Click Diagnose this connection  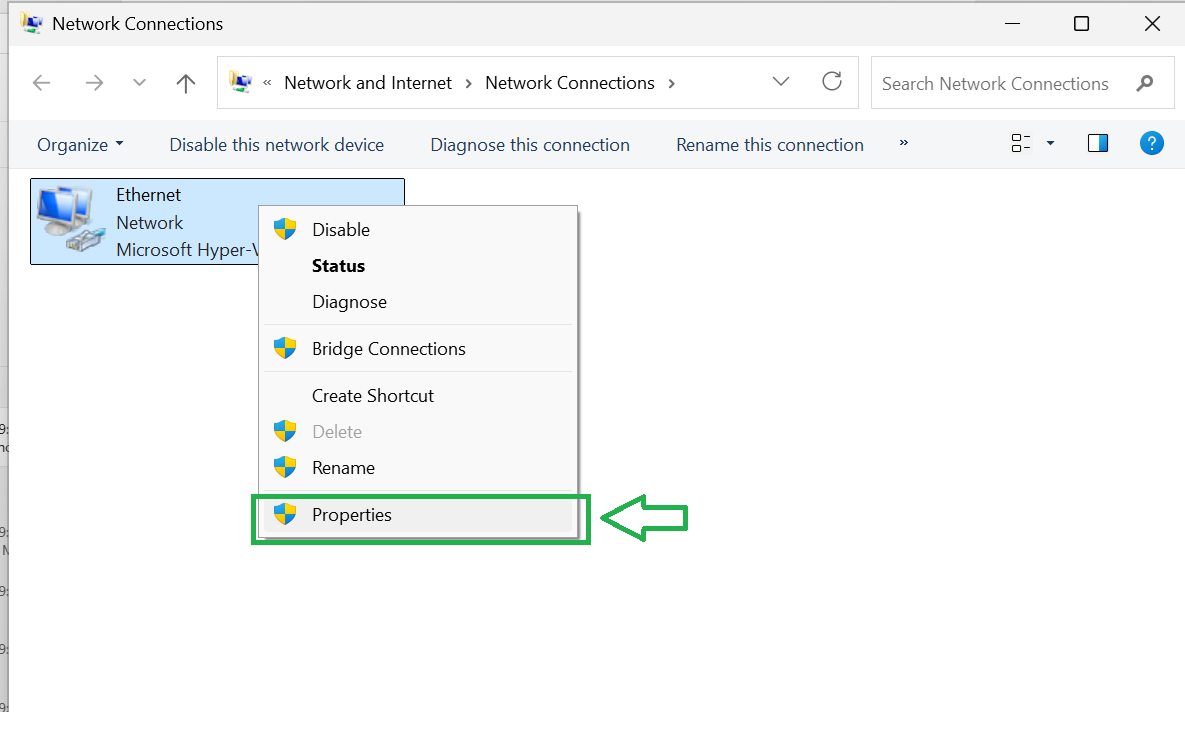pos(530,144)
